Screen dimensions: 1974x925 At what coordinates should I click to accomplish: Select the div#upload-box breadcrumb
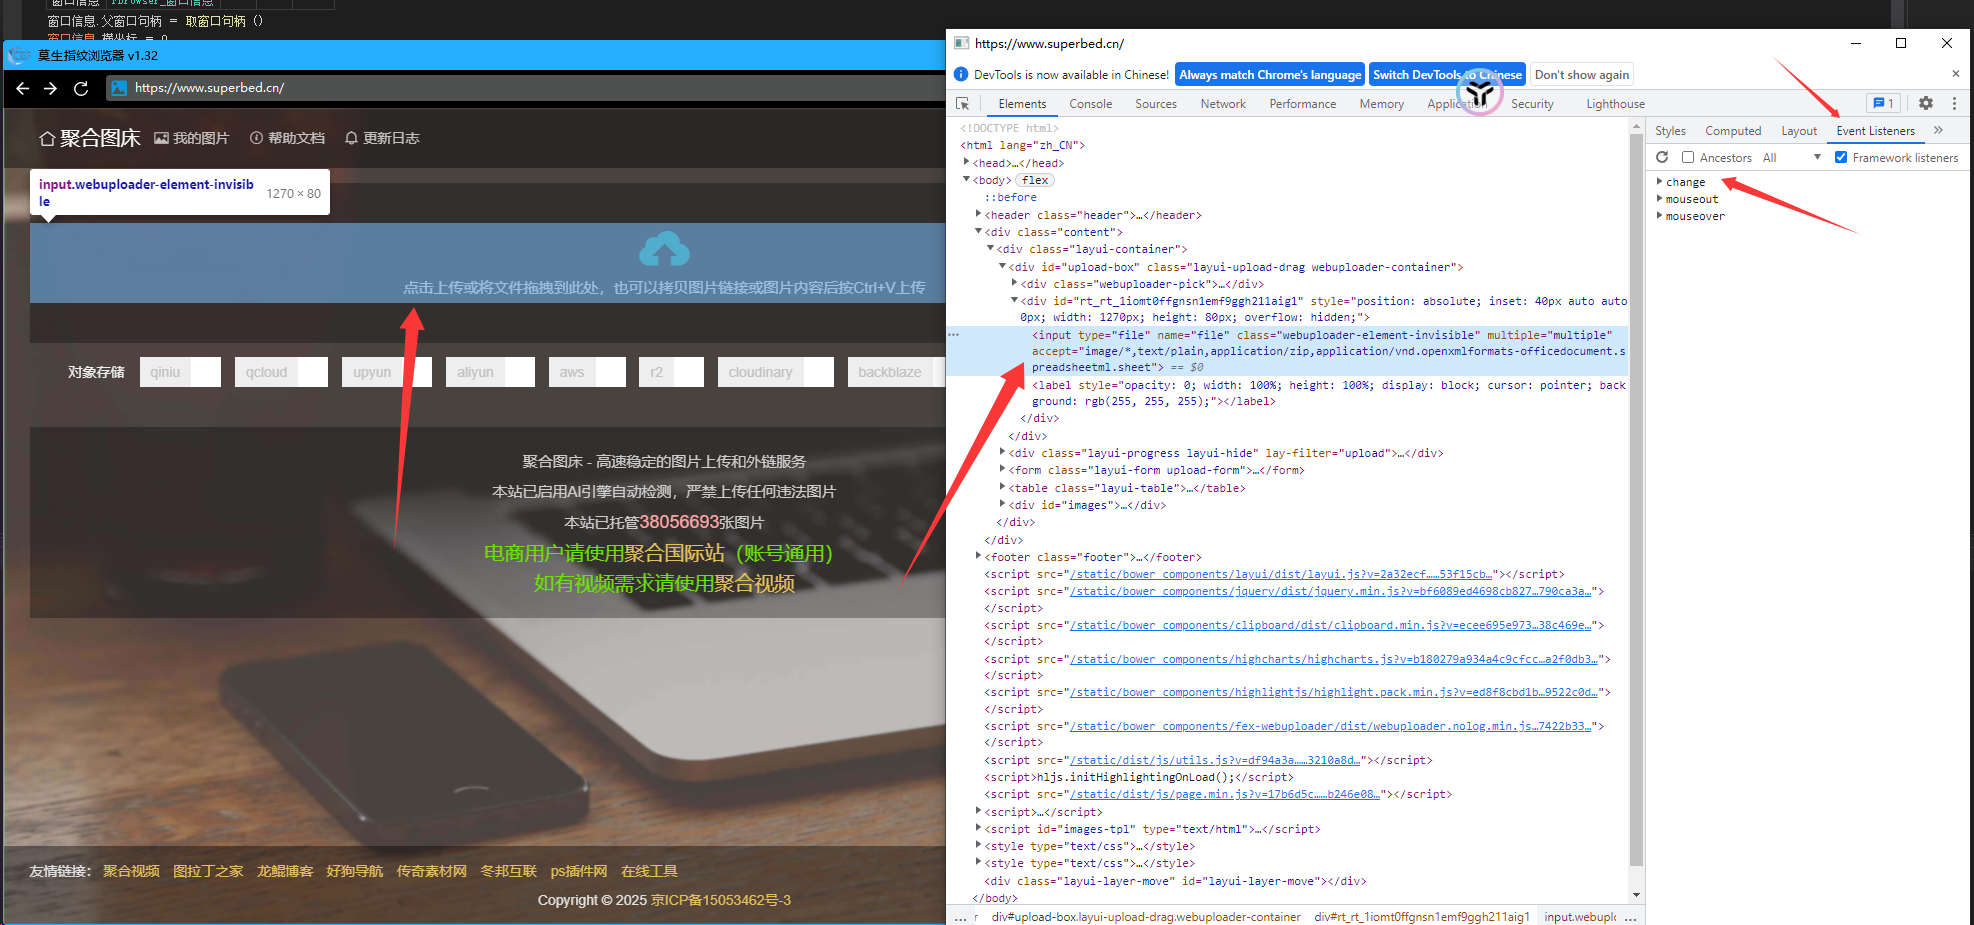1146,917
